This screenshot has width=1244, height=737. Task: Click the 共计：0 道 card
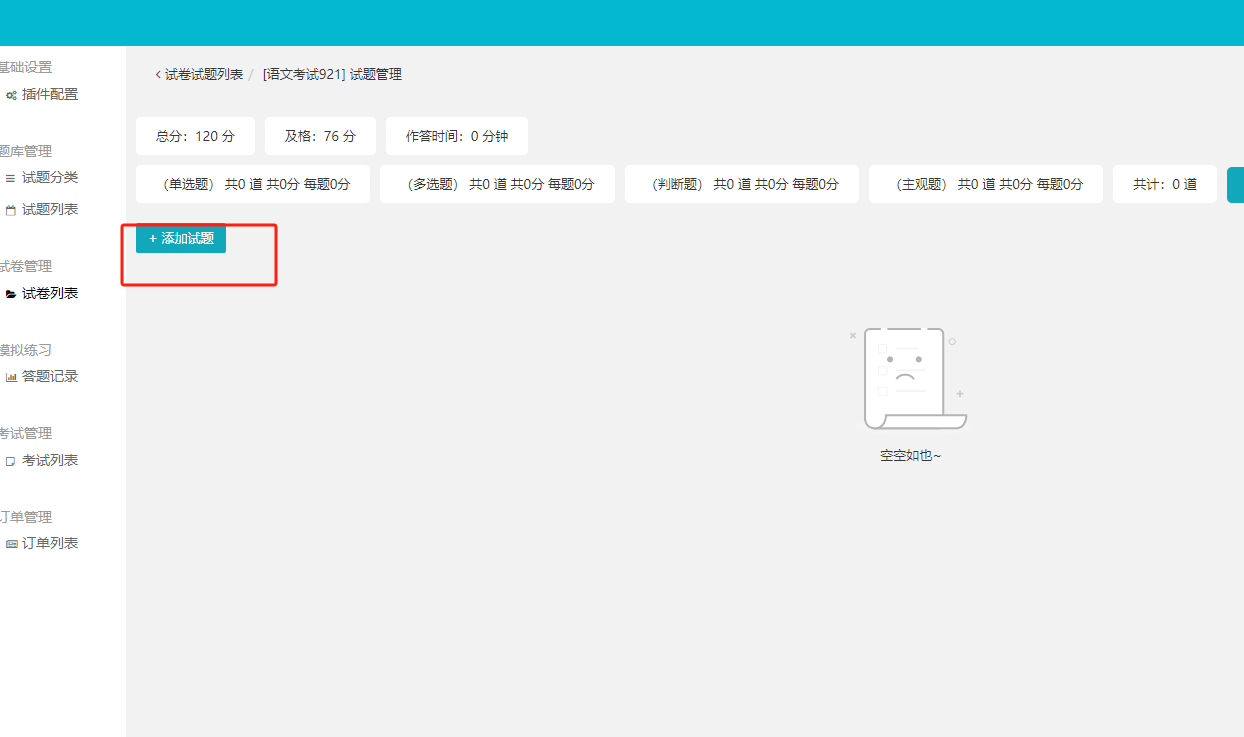(x=1165, y=184)
